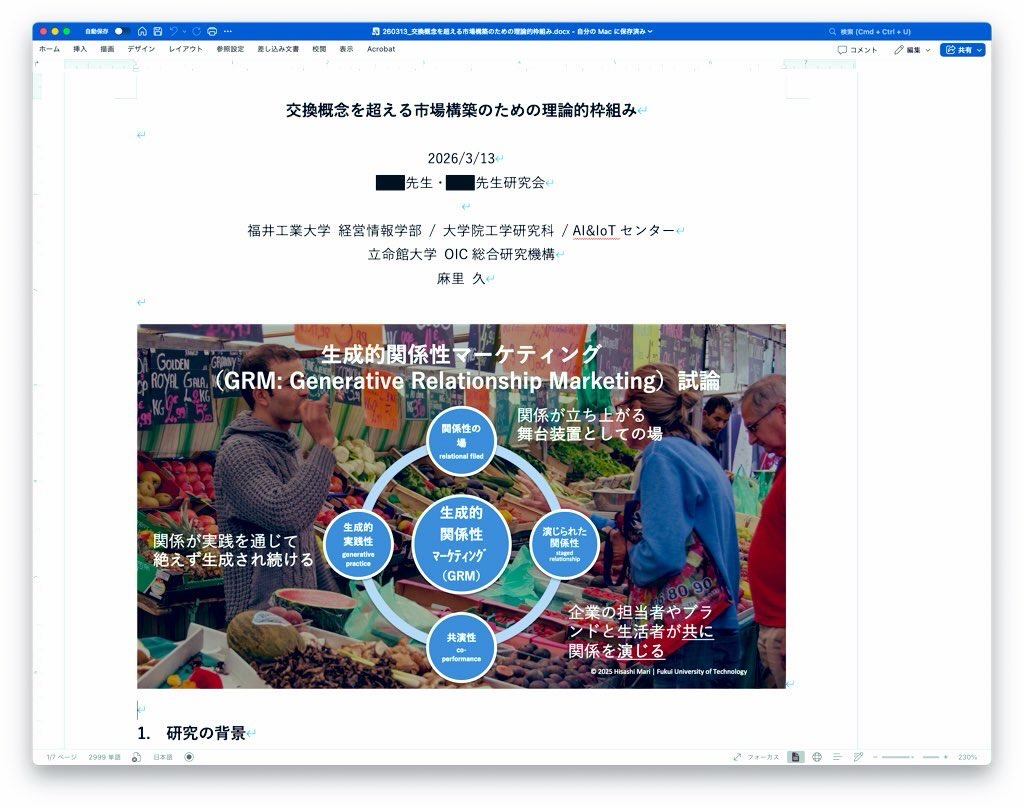Switch to Web layout view in the status bar
Viewport: 1024px width, 808px height.
tap(817, 757)
